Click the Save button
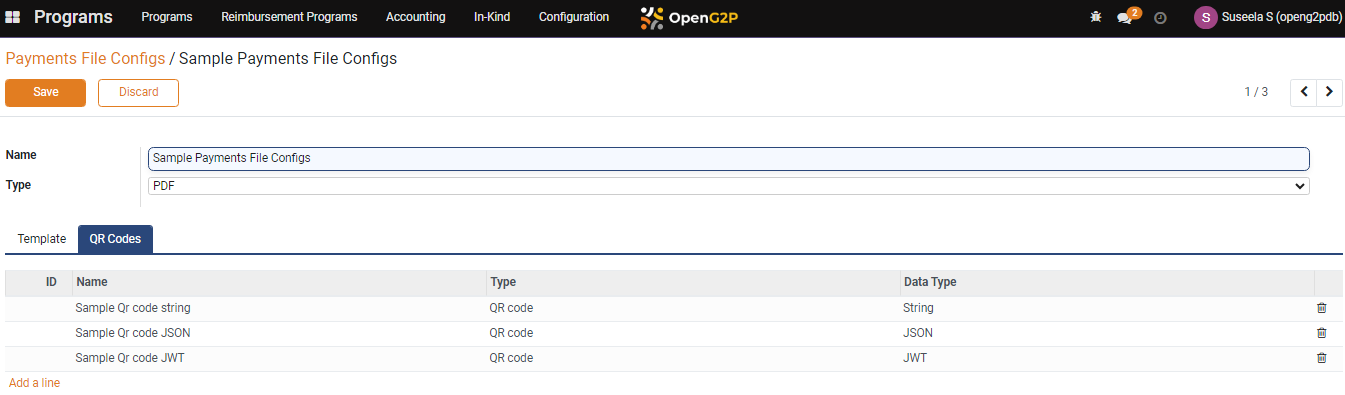The width and height of the screenshot is (1345, 395). [x=46, y=92]
